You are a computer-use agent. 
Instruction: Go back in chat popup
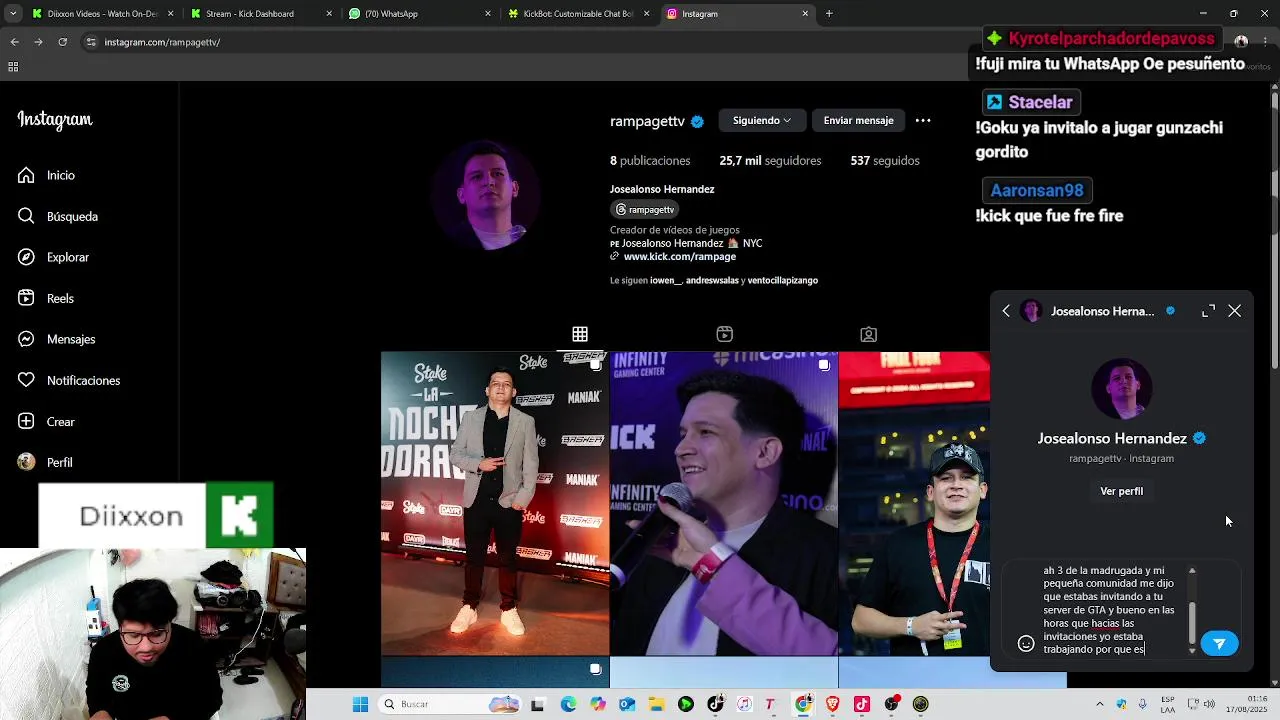[1006, 311]
